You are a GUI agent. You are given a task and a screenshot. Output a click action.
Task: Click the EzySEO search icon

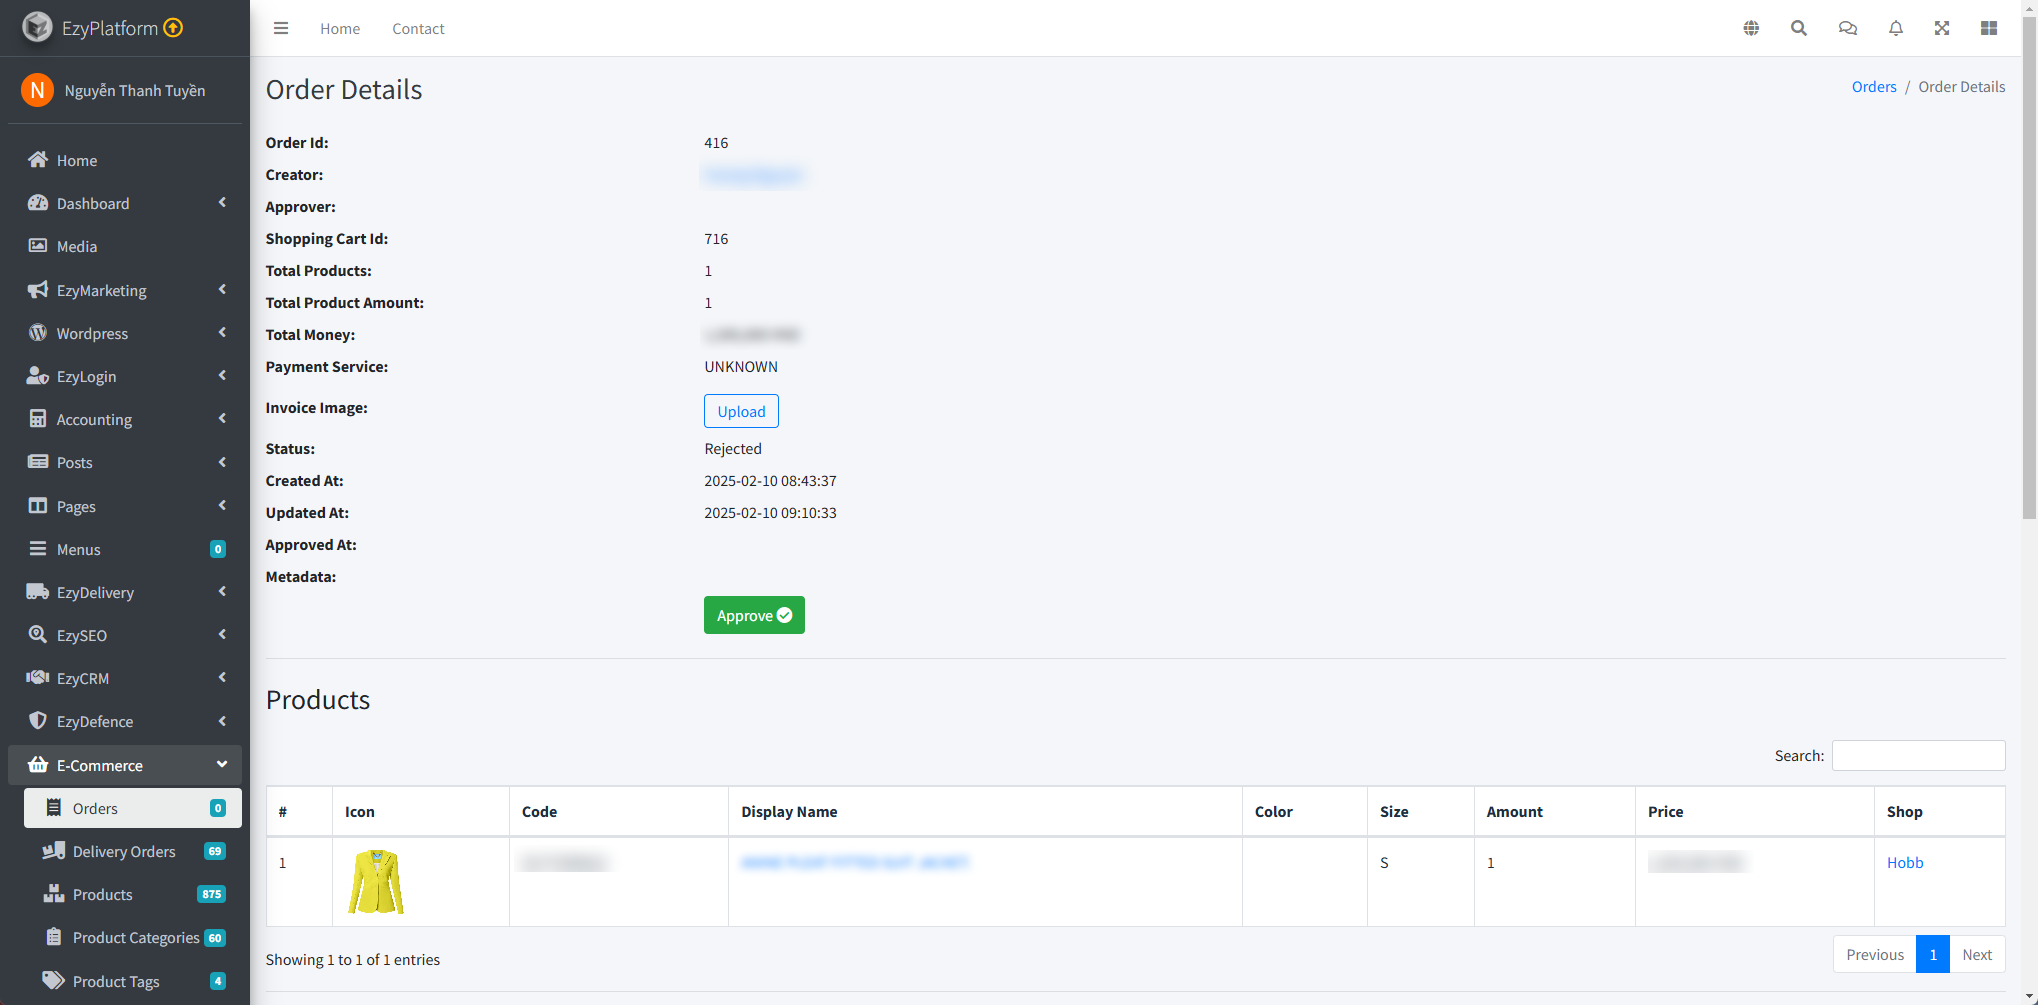[x=38, y=635]
